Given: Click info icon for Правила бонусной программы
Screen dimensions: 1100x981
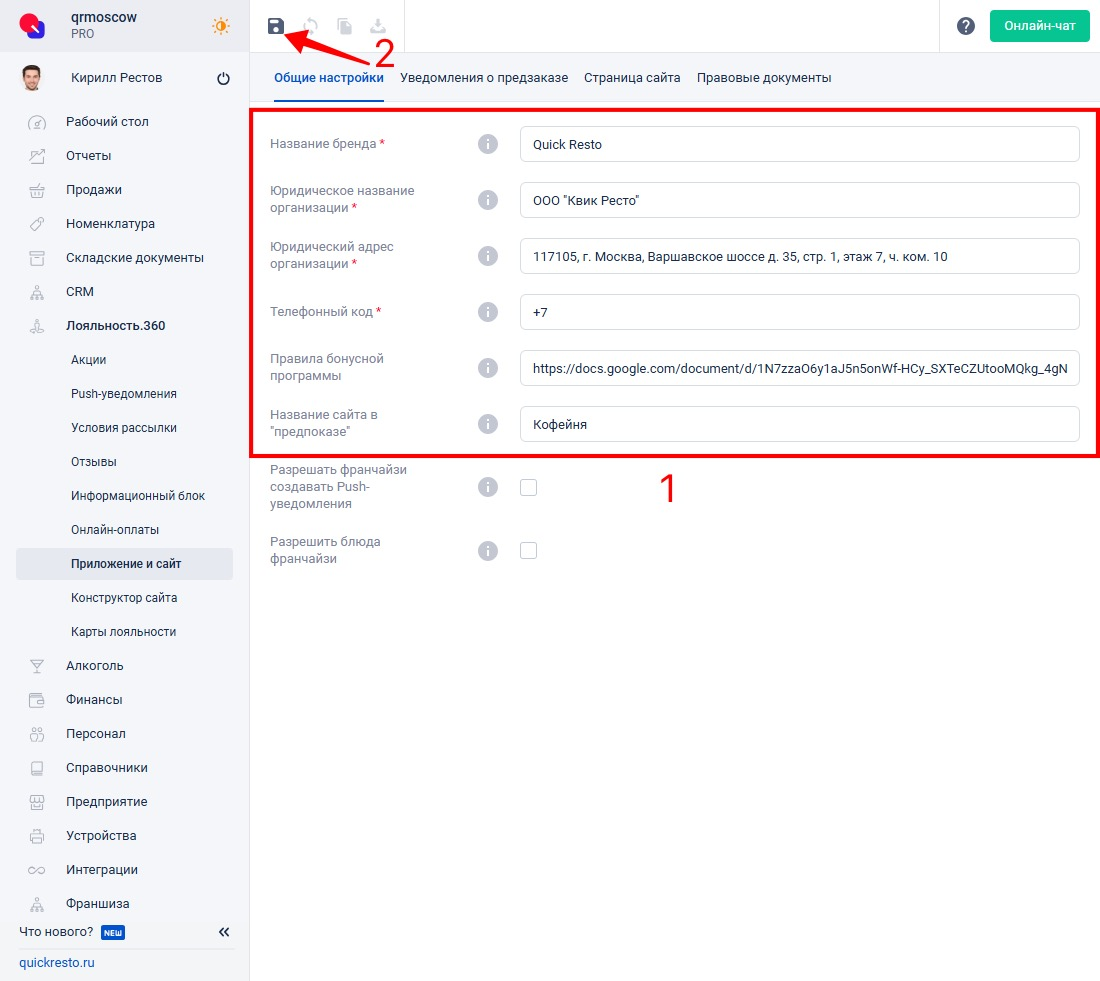Looking at the screenshot, I should click(487, 368).
